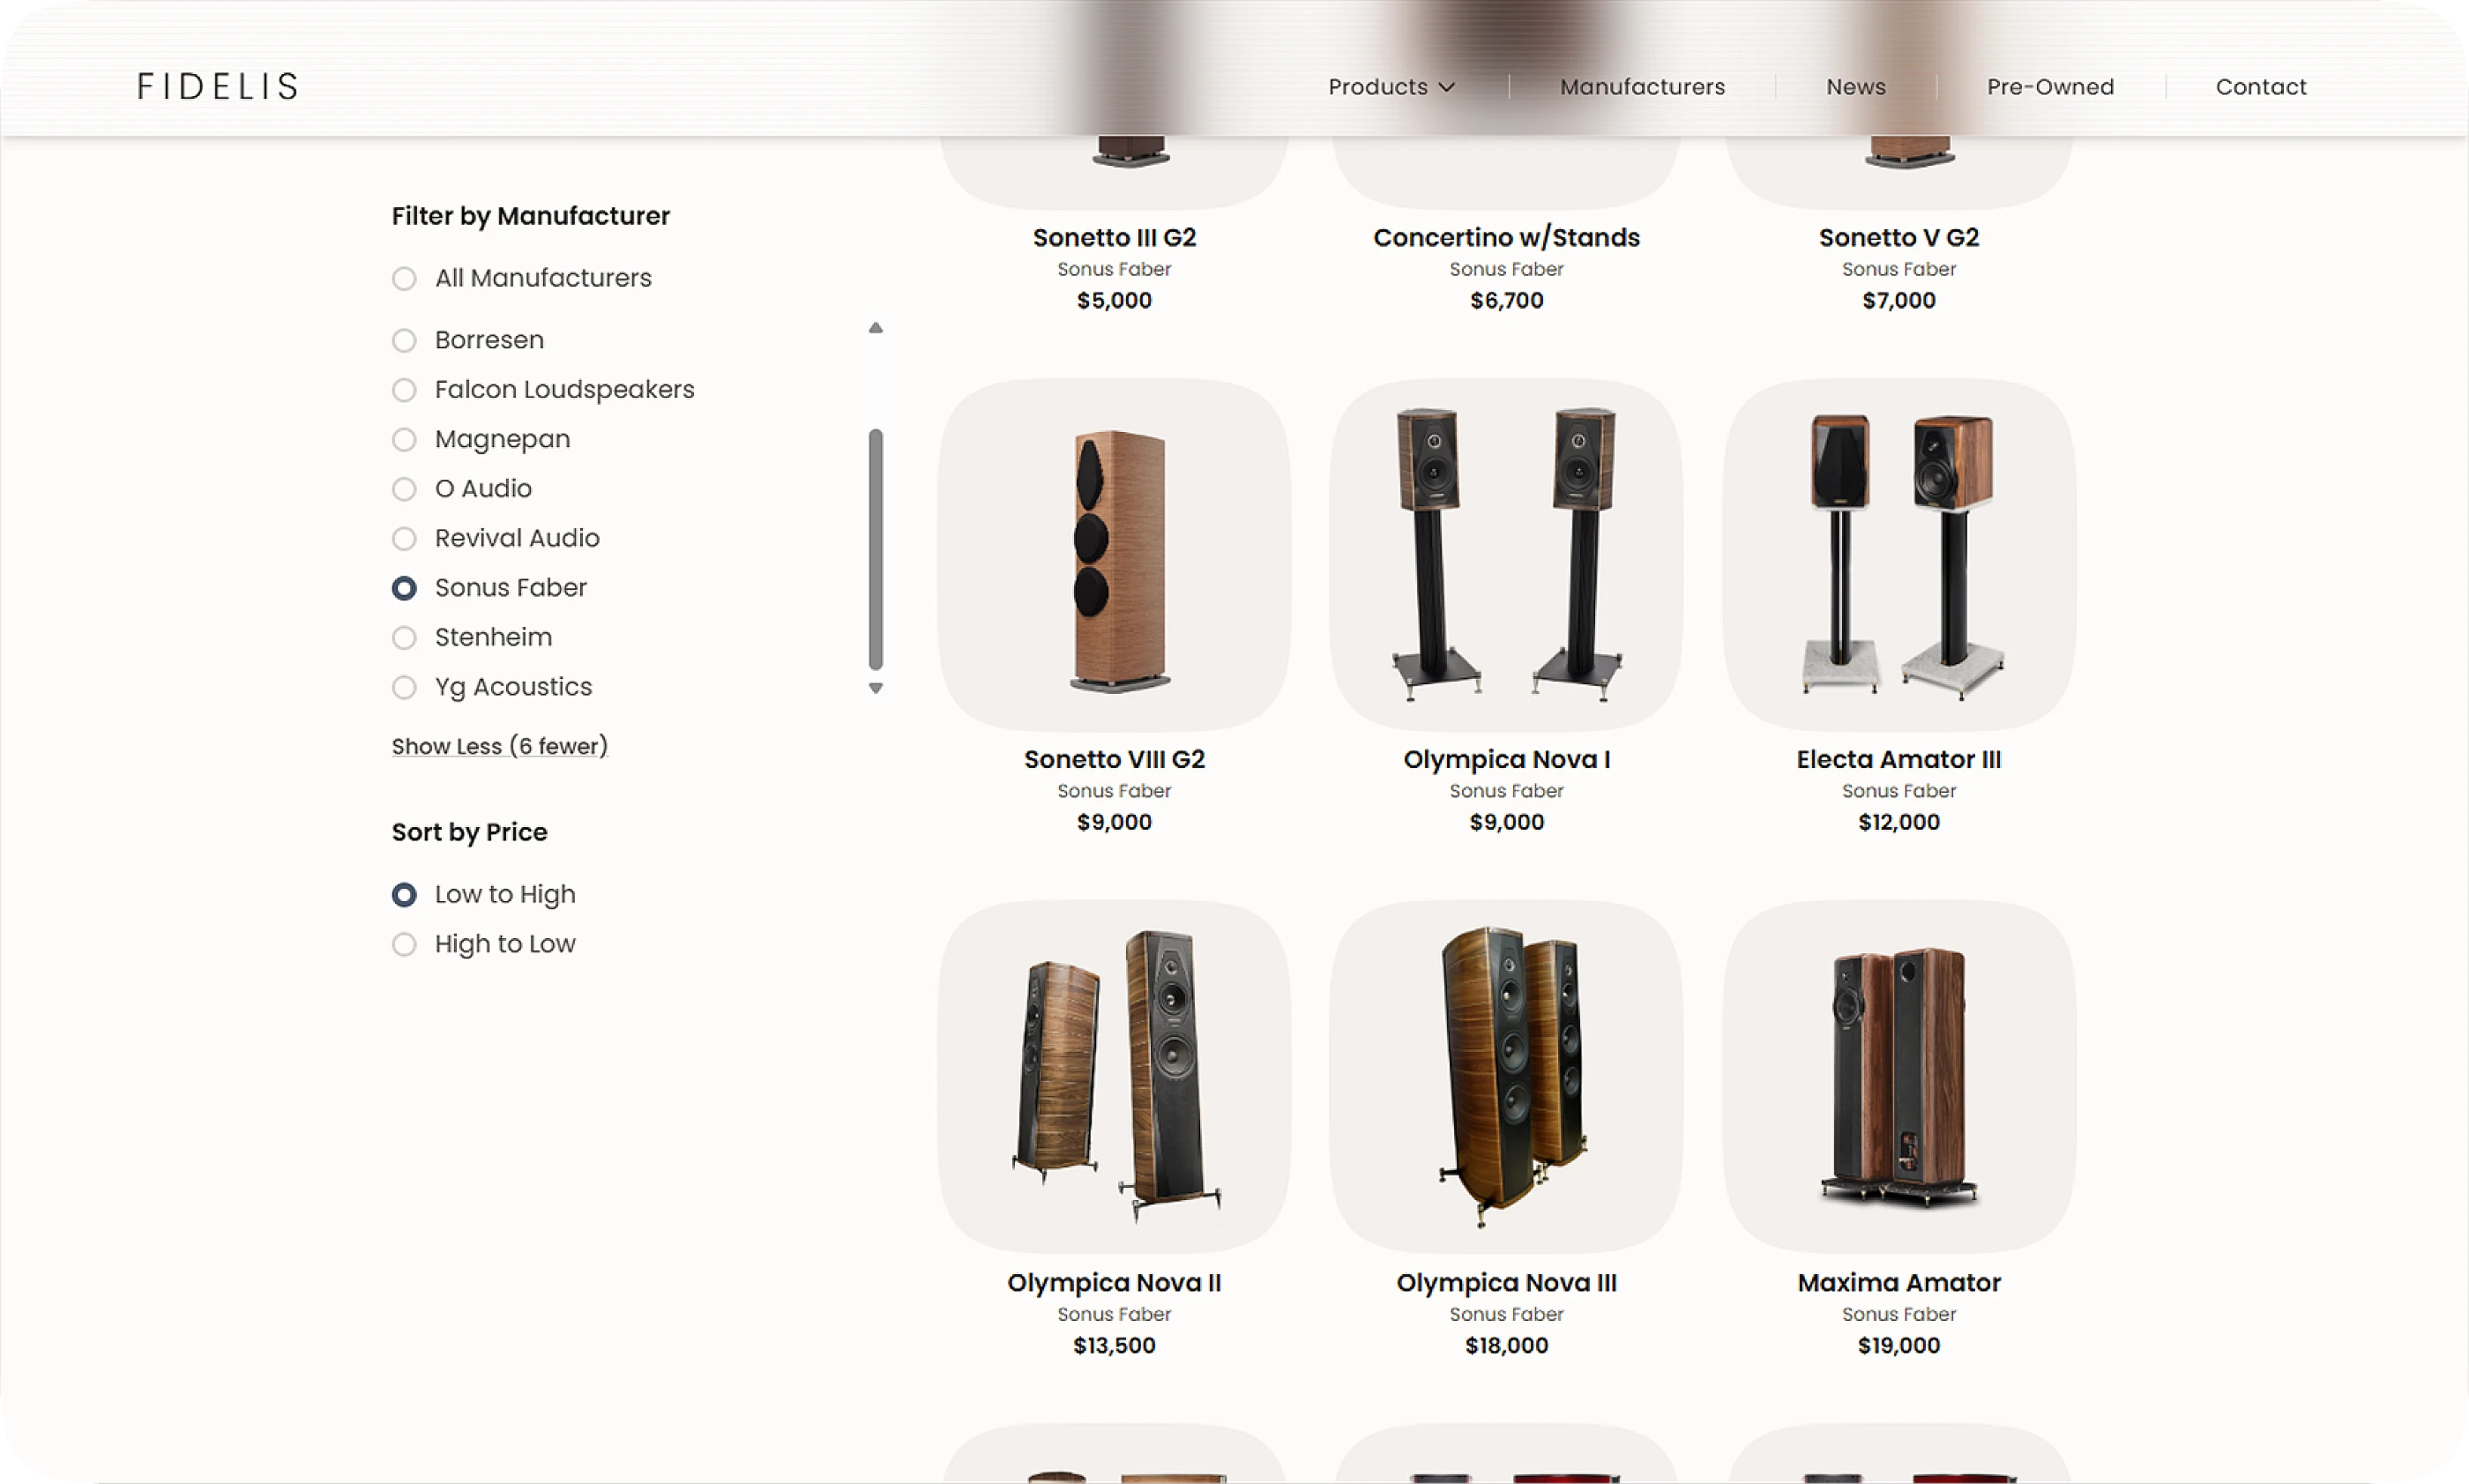Select the All Manufacturers radio button
Image resolution: width=2469 pixels, height=1484 pixels.
404,278
